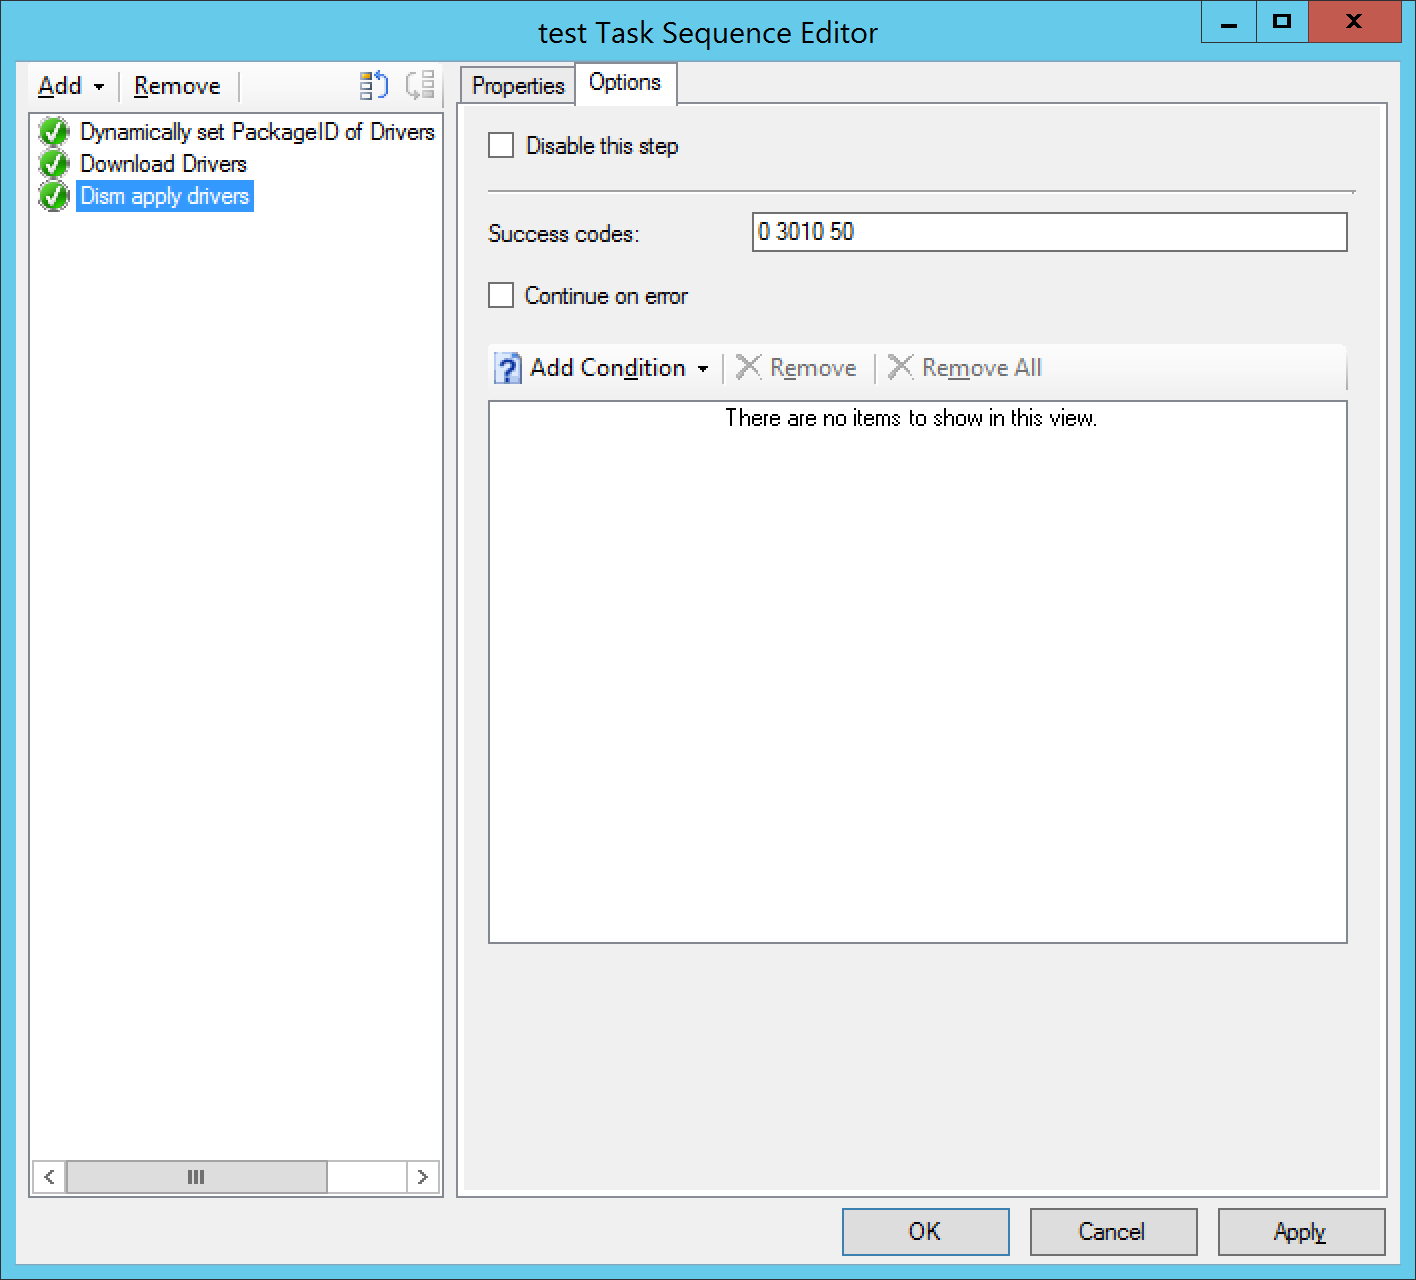Viewport: 1416px width, 1280px height.
Task: Click the Success codes input field
Action: (x=1049, y=232)
